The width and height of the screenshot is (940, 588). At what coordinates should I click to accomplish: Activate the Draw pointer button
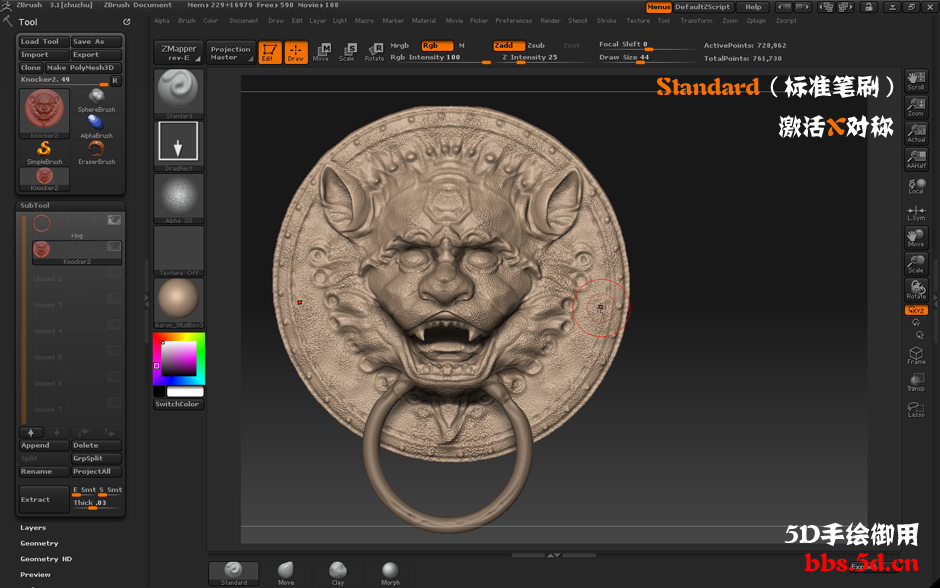pos(296,52)
